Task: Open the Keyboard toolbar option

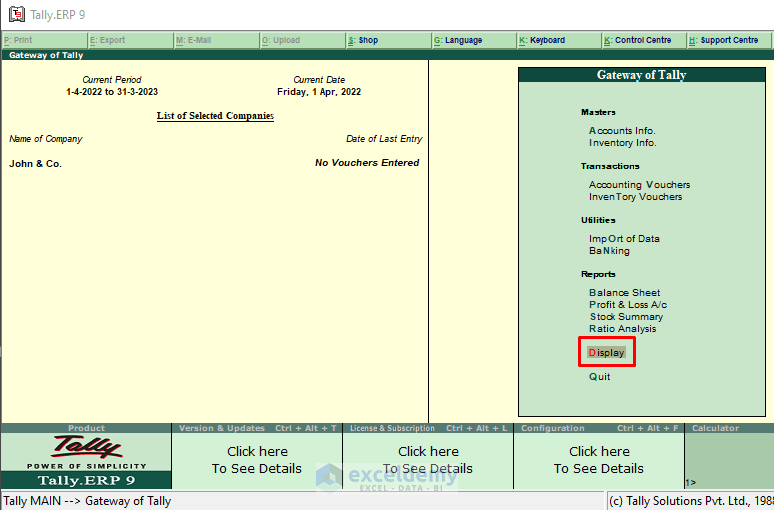Action: tap(559, 40)
